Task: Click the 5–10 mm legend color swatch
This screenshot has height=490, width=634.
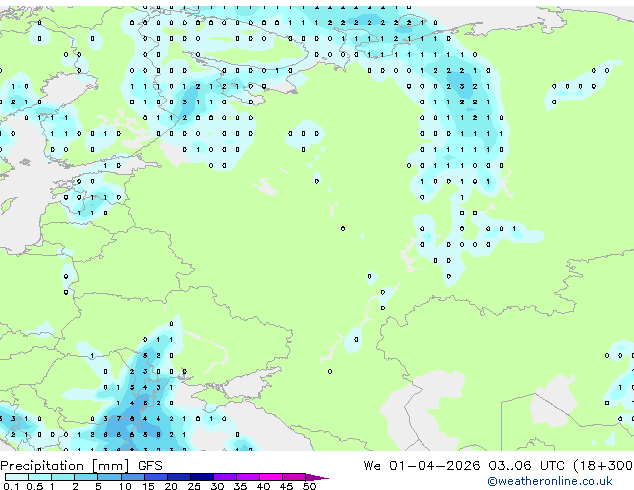Action: point(110,477)
